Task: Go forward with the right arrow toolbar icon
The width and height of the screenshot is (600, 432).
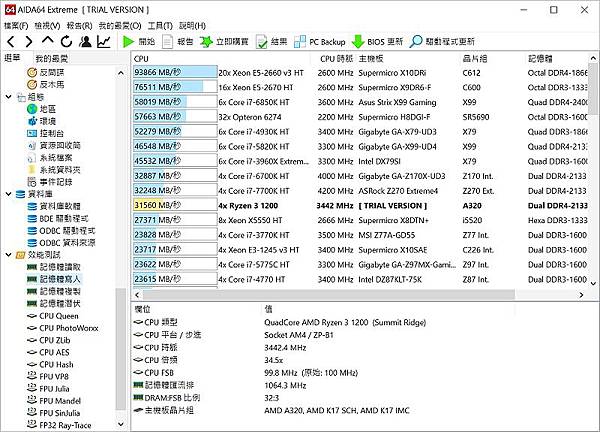Action: pos(29,41)
